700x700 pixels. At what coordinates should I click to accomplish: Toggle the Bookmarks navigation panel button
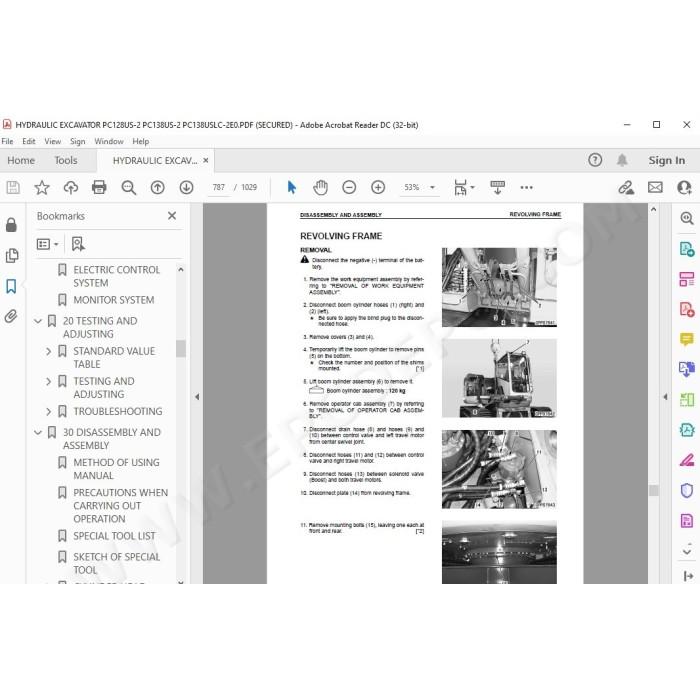(x=11, y=286)
